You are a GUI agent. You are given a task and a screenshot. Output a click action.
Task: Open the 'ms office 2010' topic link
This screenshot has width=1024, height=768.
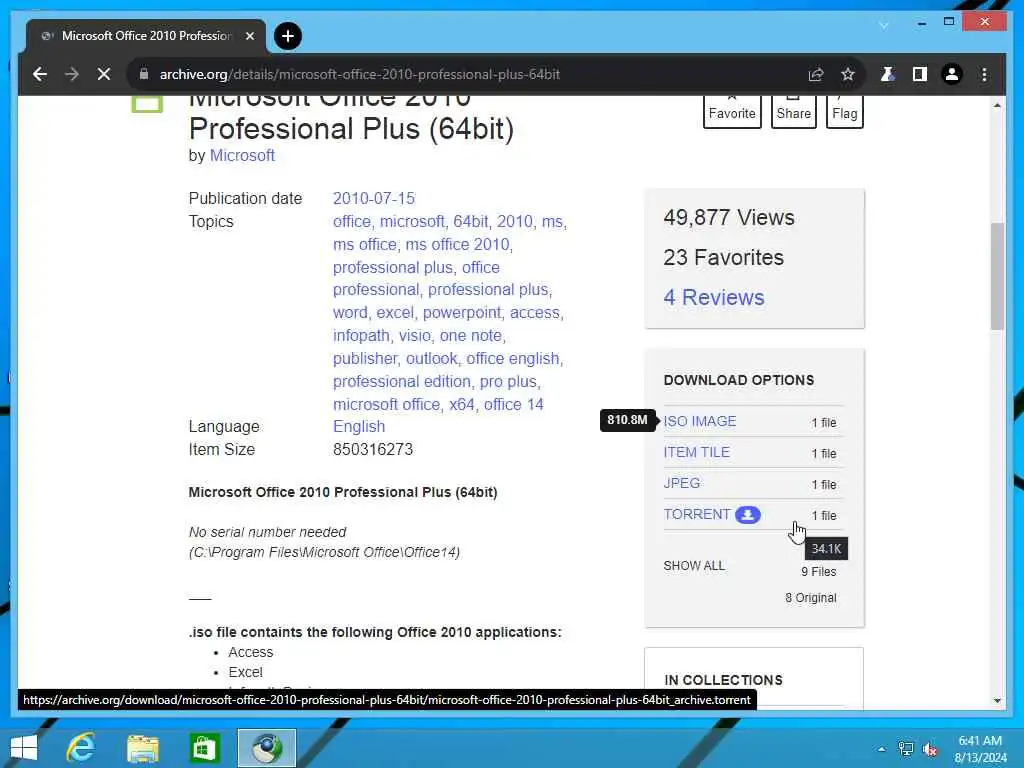pos(457,244)
